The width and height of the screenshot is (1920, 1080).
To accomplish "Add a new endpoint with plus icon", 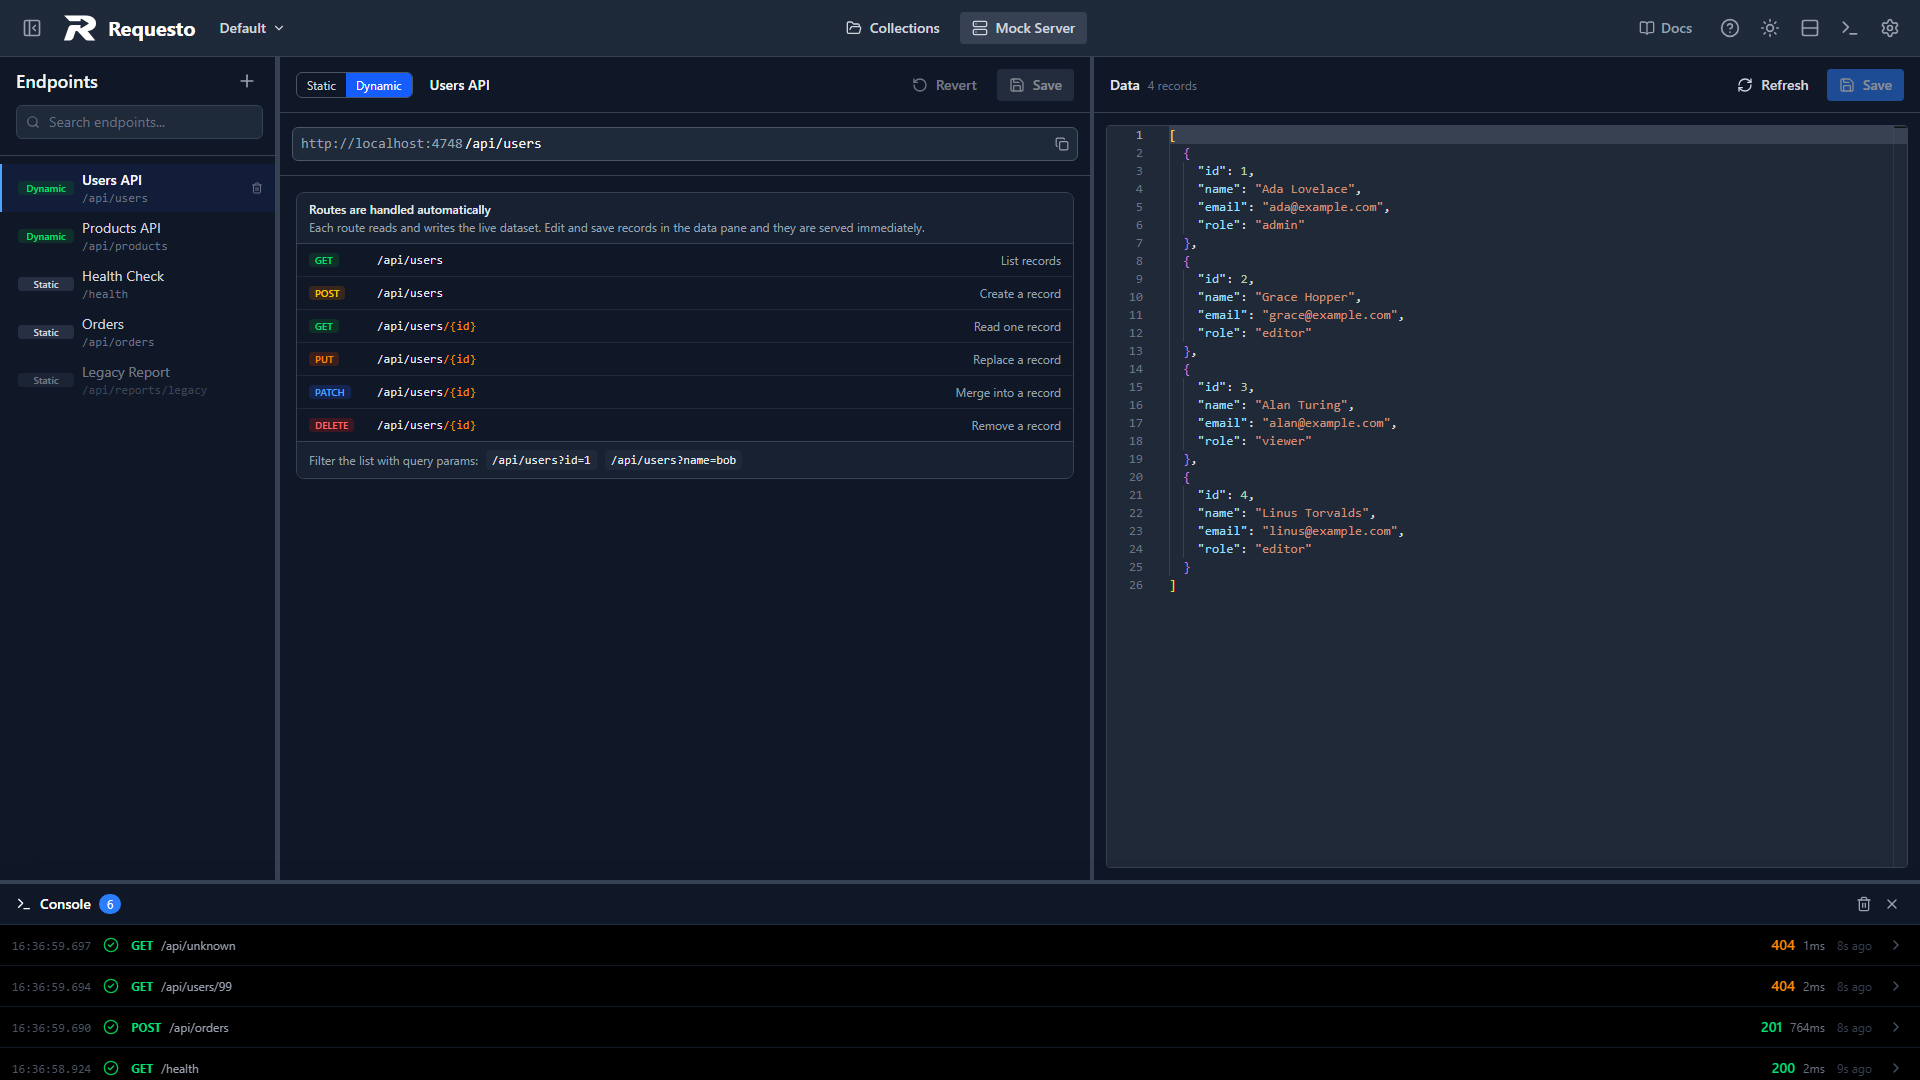I will coord(247,81).
